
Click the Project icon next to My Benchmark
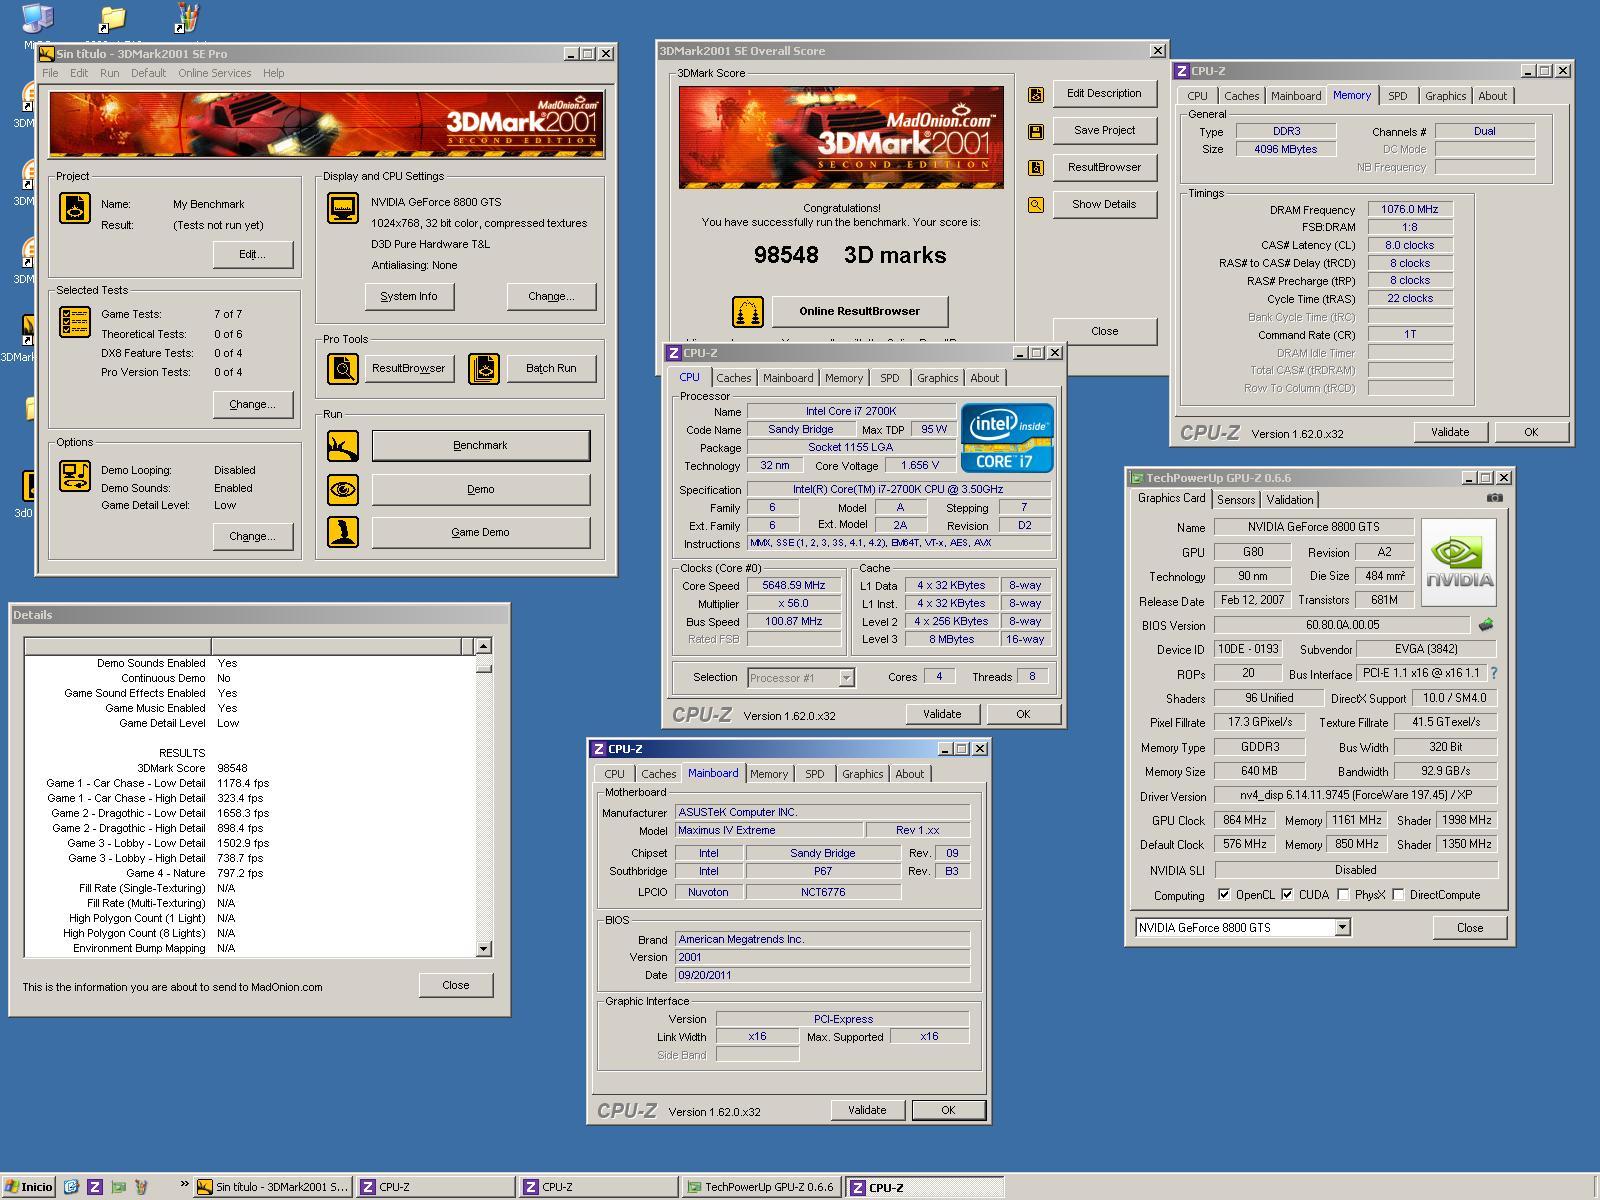(x=75, y=207)
